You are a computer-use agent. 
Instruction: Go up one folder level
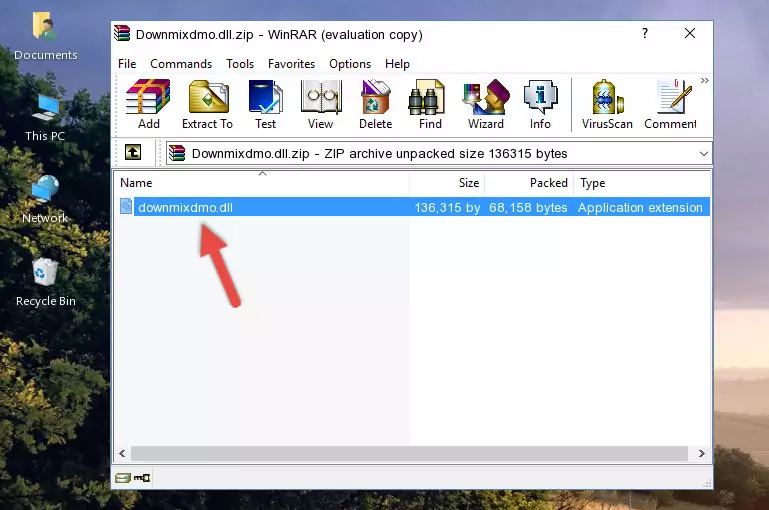[x=133, y=153]
